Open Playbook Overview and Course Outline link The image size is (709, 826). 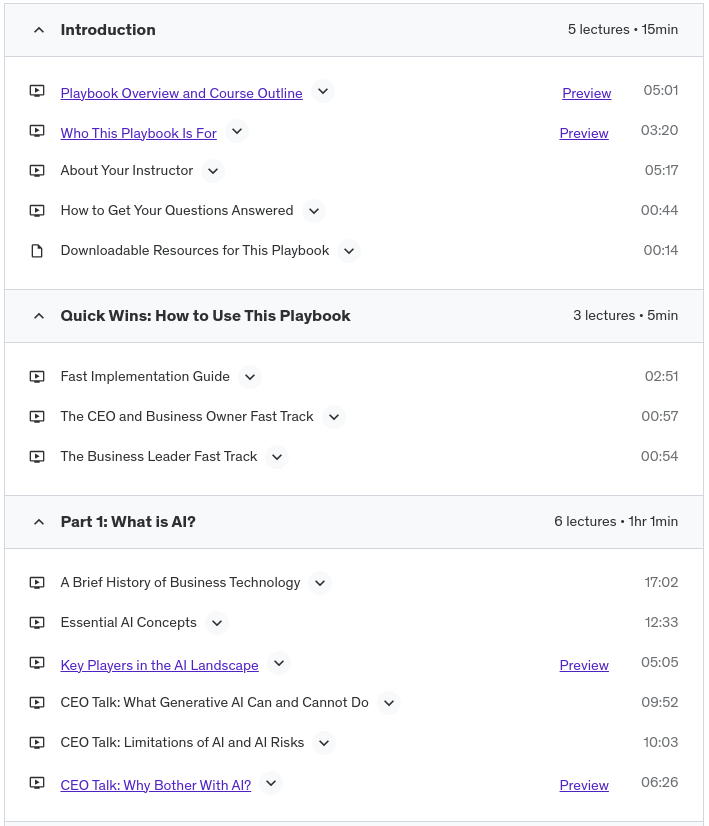(x=181, y=93)
